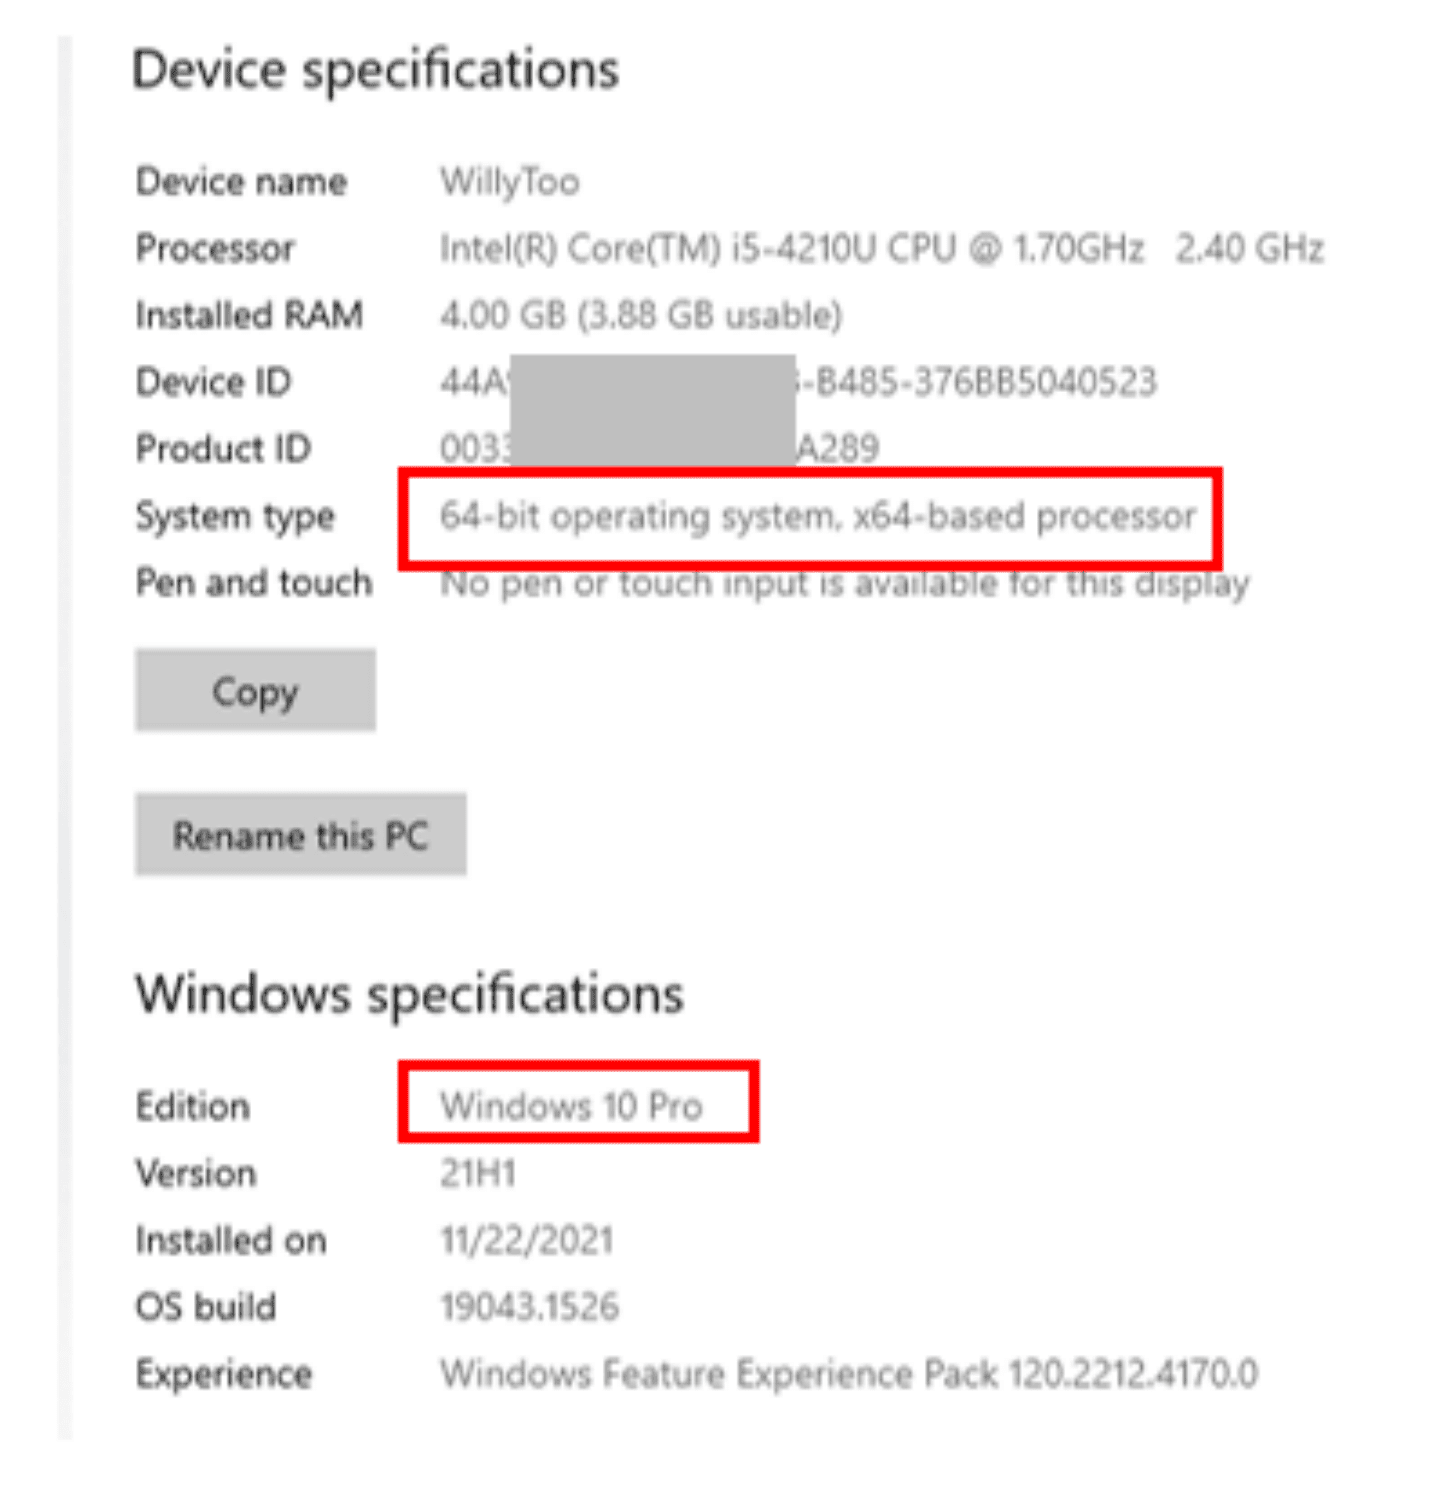Click the Copy button under device specifications
Image resolution: width=1440 pixels, height=1512 pixels.
(255, 691)
